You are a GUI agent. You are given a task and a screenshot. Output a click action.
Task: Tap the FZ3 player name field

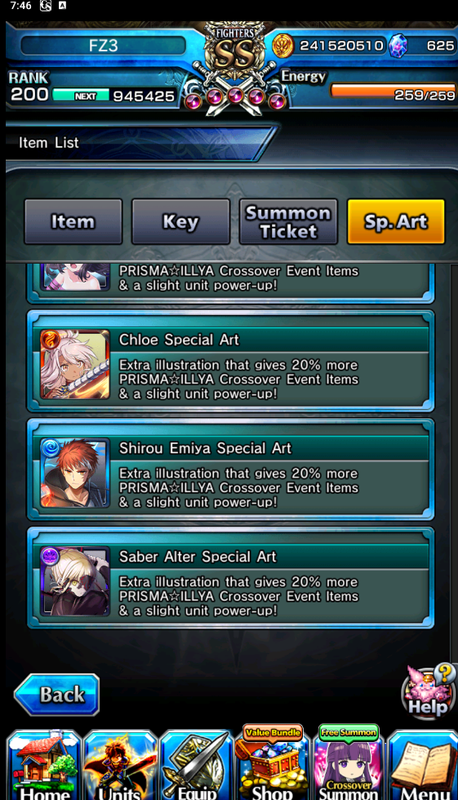[103, 45]
